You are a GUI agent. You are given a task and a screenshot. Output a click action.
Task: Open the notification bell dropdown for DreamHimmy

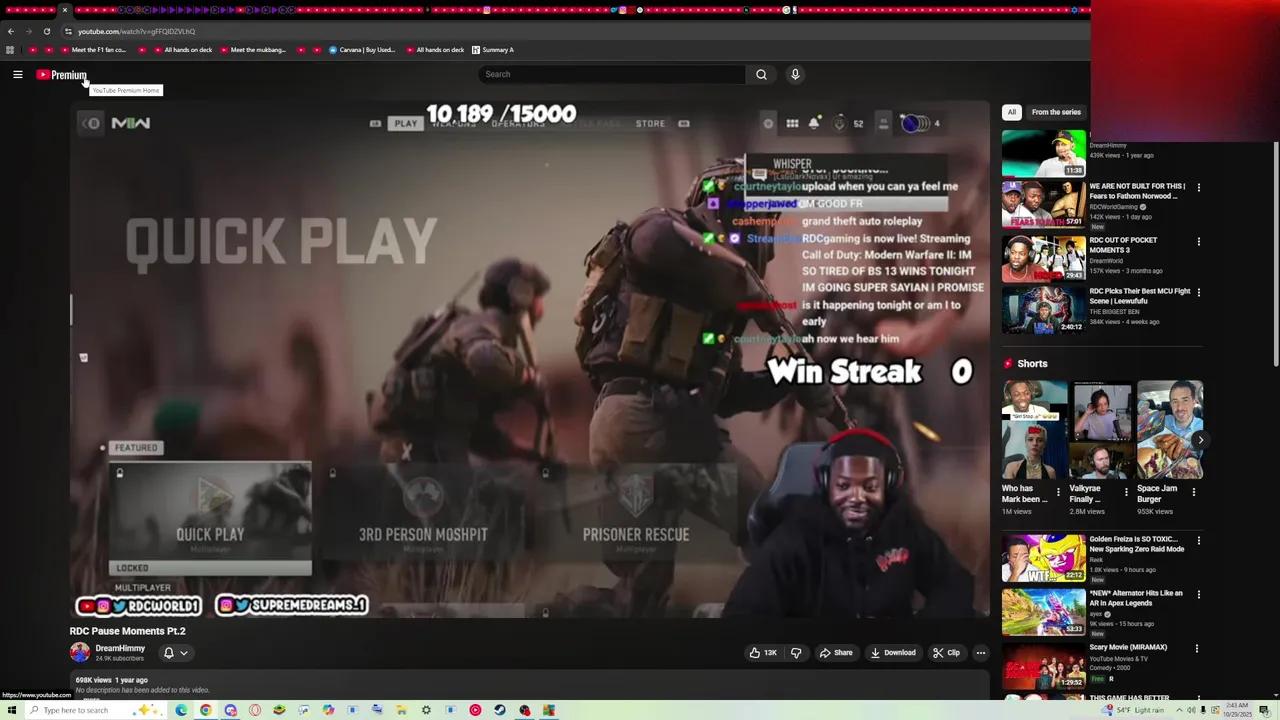coord(175,653)
